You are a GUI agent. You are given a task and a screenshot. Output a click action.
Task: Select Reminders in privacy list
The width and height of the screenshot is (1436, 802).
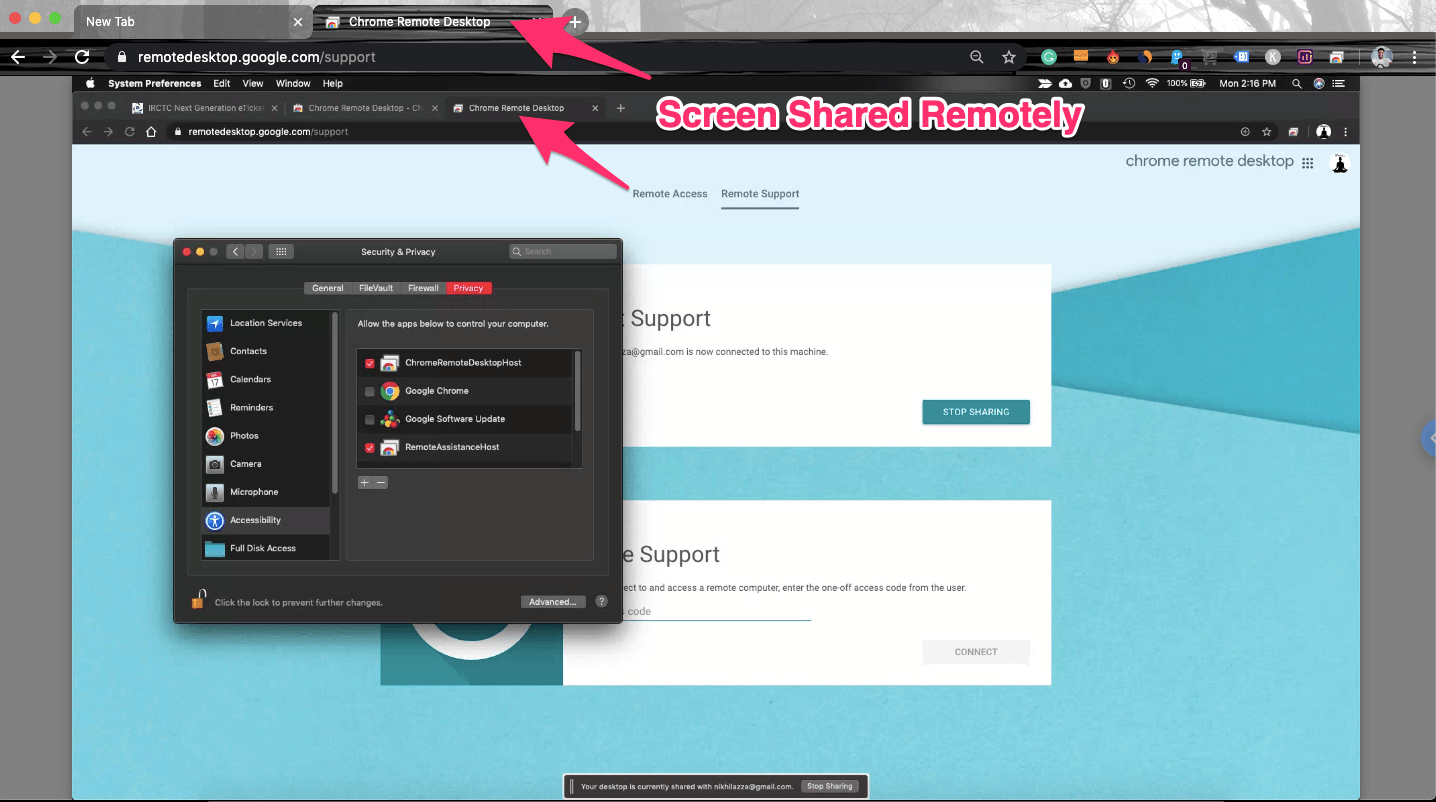tap(266, 407)
